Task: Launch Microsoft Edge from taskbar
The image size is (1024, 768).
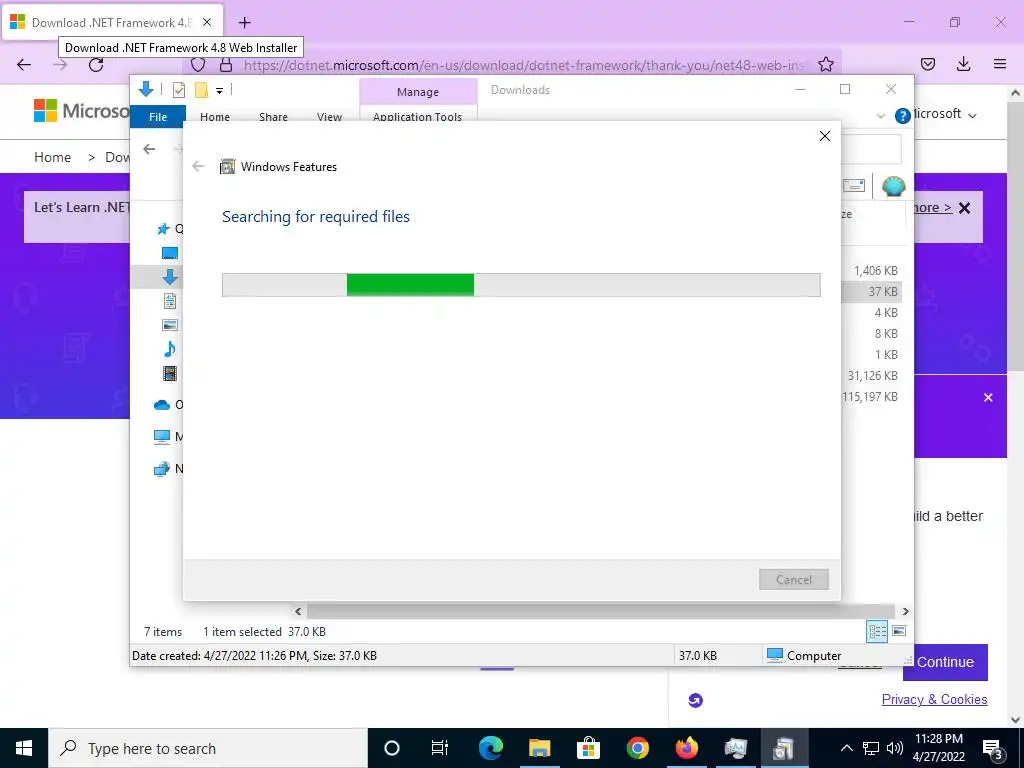Action: click(491, 748)
